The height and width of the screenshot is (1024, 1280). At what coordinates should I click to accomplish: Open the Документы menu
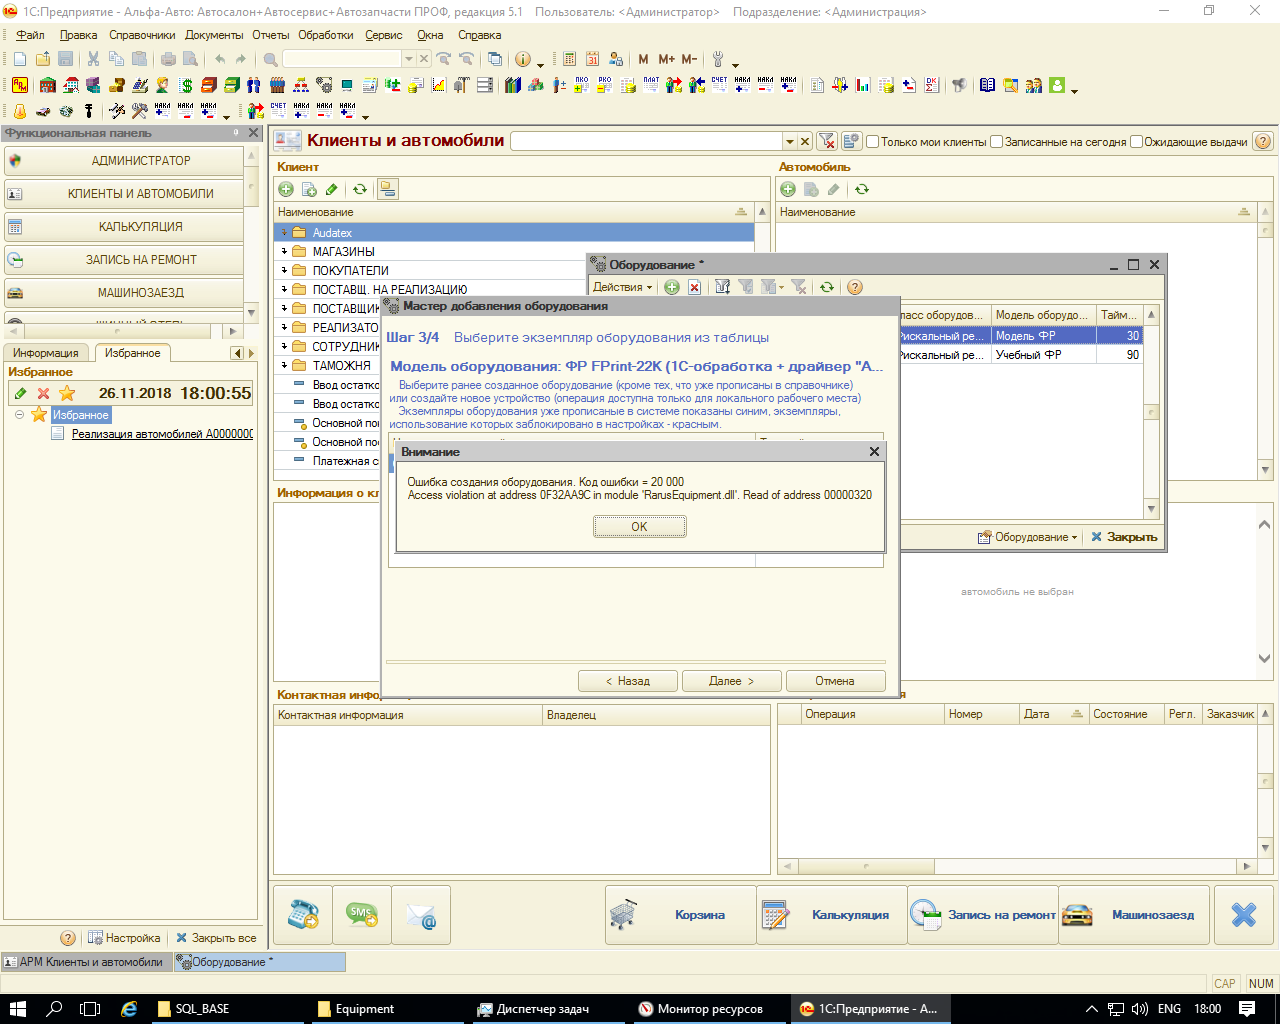point(214,35)
